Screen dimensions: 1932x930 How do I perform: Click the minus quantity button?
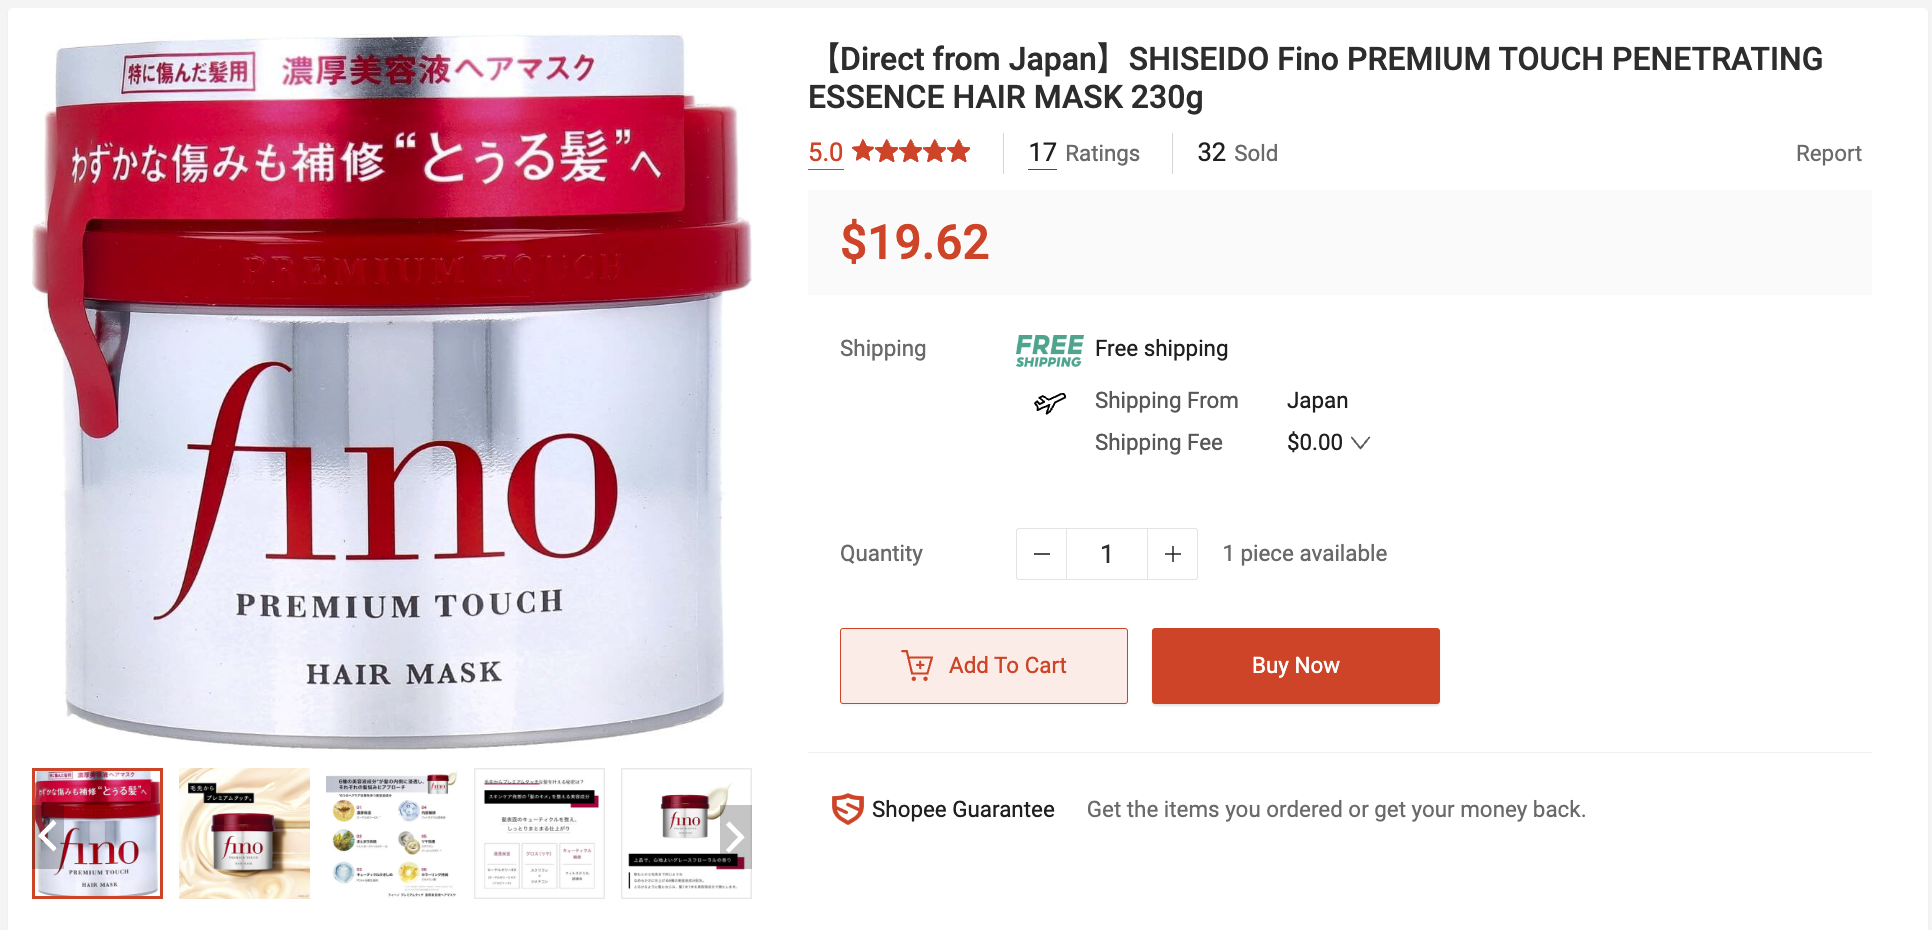pyautogui.click(x=1041, y=554)
